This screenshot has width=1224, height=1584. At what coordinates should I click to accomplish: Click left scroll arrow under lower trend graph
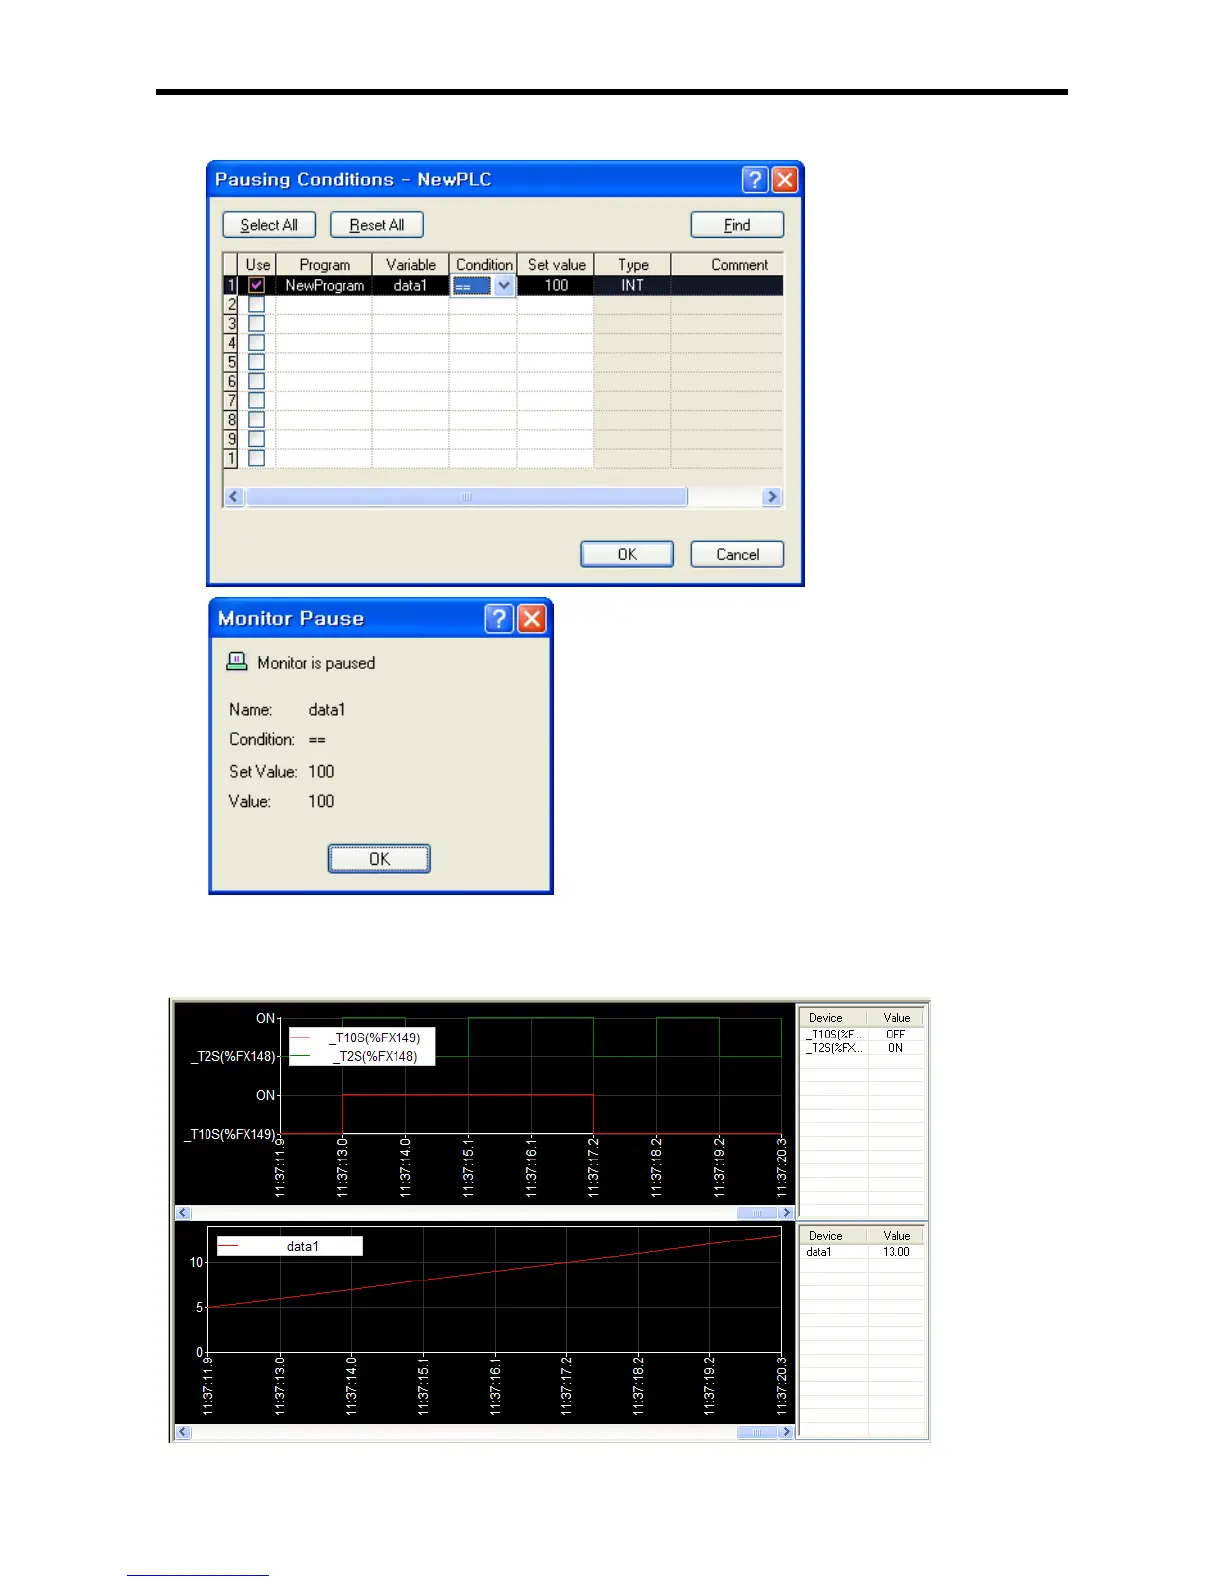click(x=183, y=1432)
